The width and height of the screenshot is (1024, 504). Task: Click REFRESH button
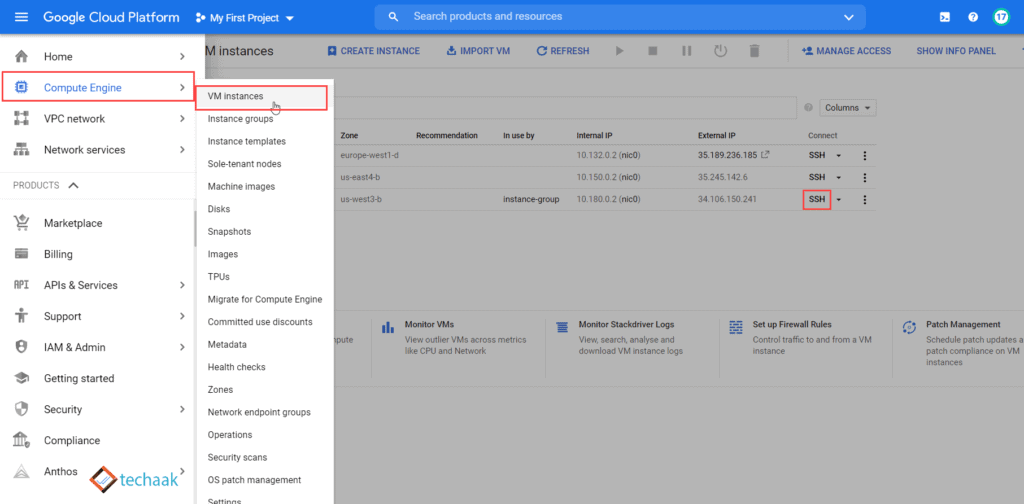point(562,51)
